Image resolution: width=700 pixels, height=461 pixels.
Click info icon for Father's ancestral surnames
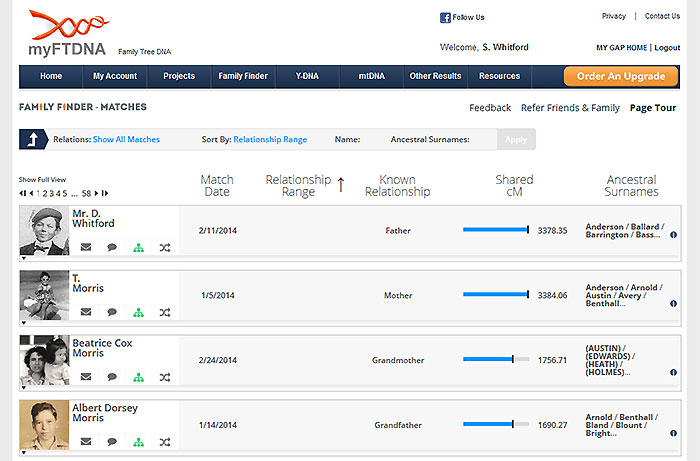click(x=673, y=235)
